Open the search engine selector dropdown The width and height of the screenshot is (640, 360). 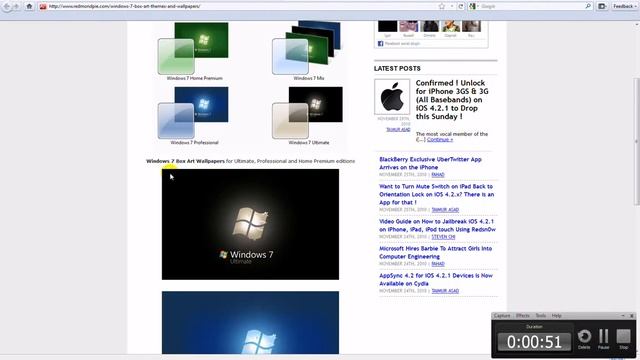click(x=473, y=6)
